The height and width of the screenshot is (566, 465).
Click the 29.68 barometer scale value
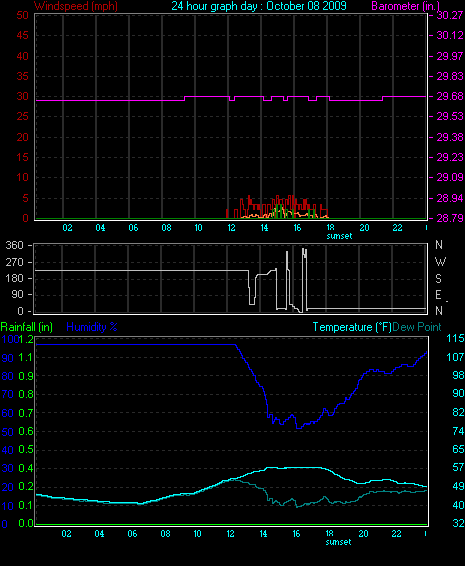pos(450,96)
